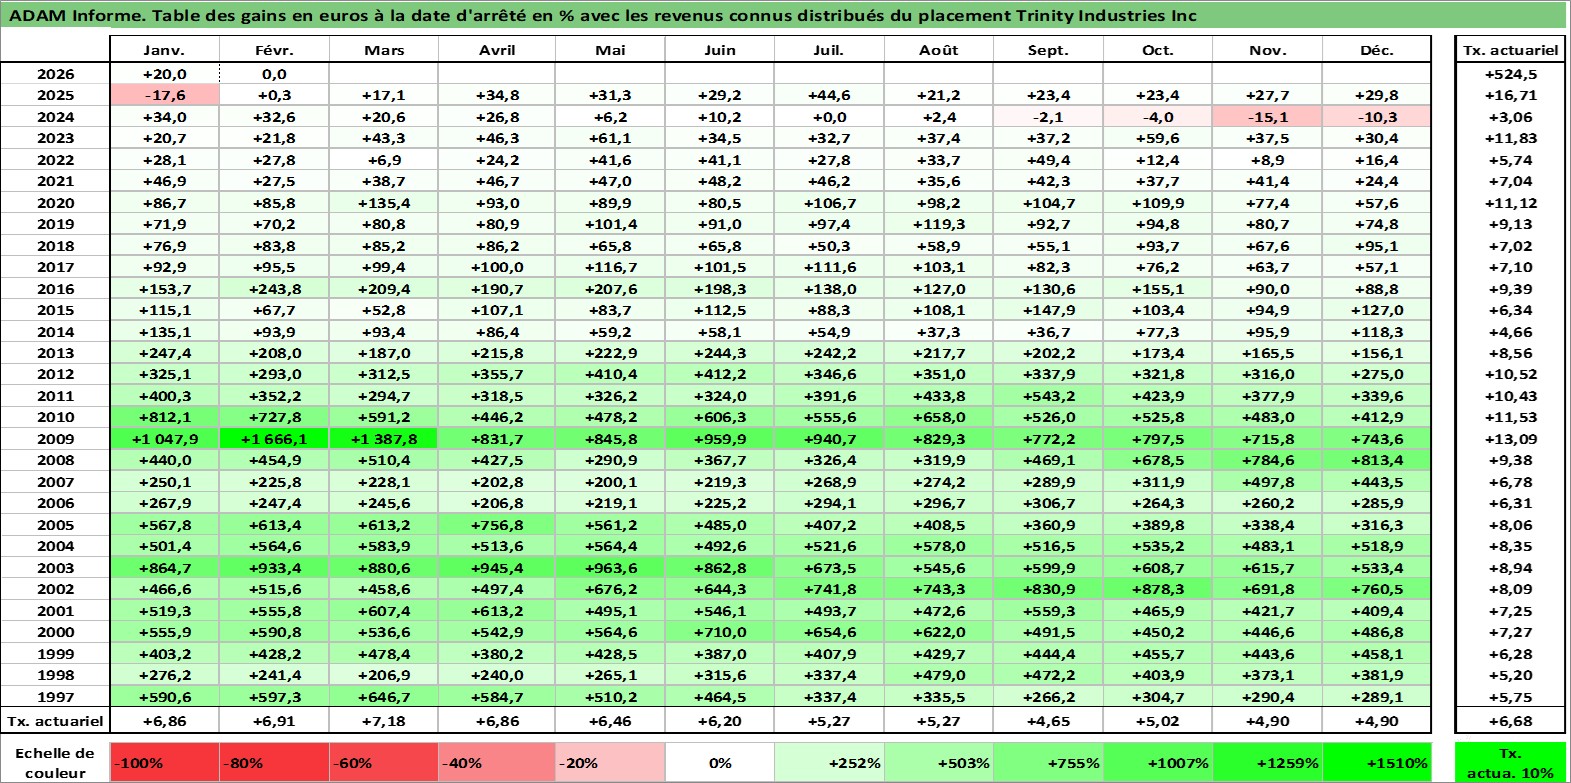Select the '+13,09' actuarial rate for 2009
This screenshot has height=783, width=1571.
[x=1510, y=439]
